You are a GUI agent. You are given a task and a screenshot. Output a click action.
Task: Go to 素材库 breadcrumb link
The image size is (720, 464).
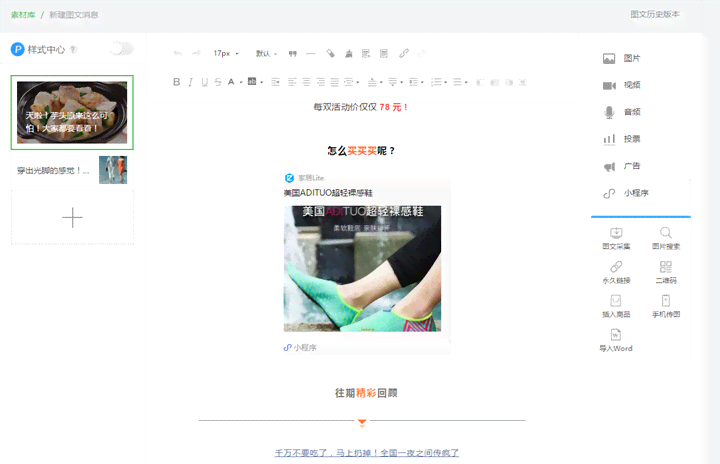23,15
